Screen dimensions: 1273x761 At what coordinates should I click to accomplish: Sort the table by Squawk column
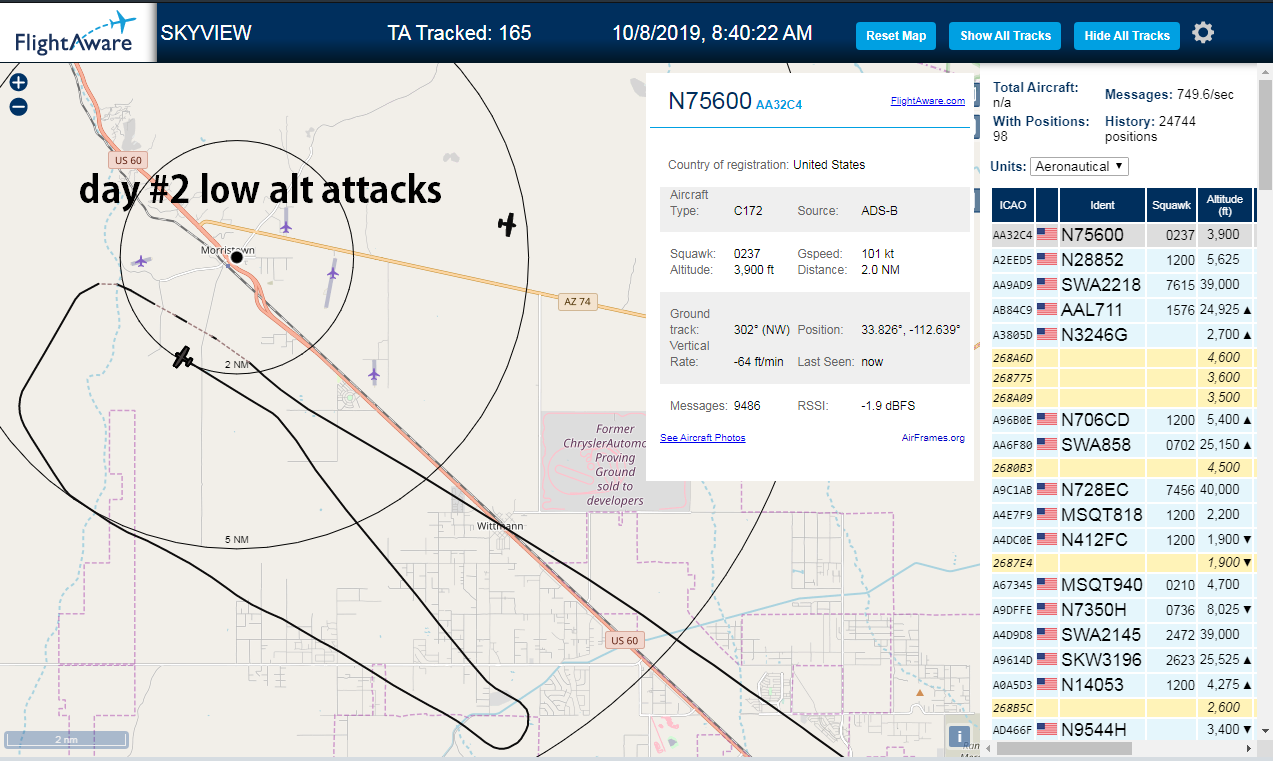(1171, 205)
